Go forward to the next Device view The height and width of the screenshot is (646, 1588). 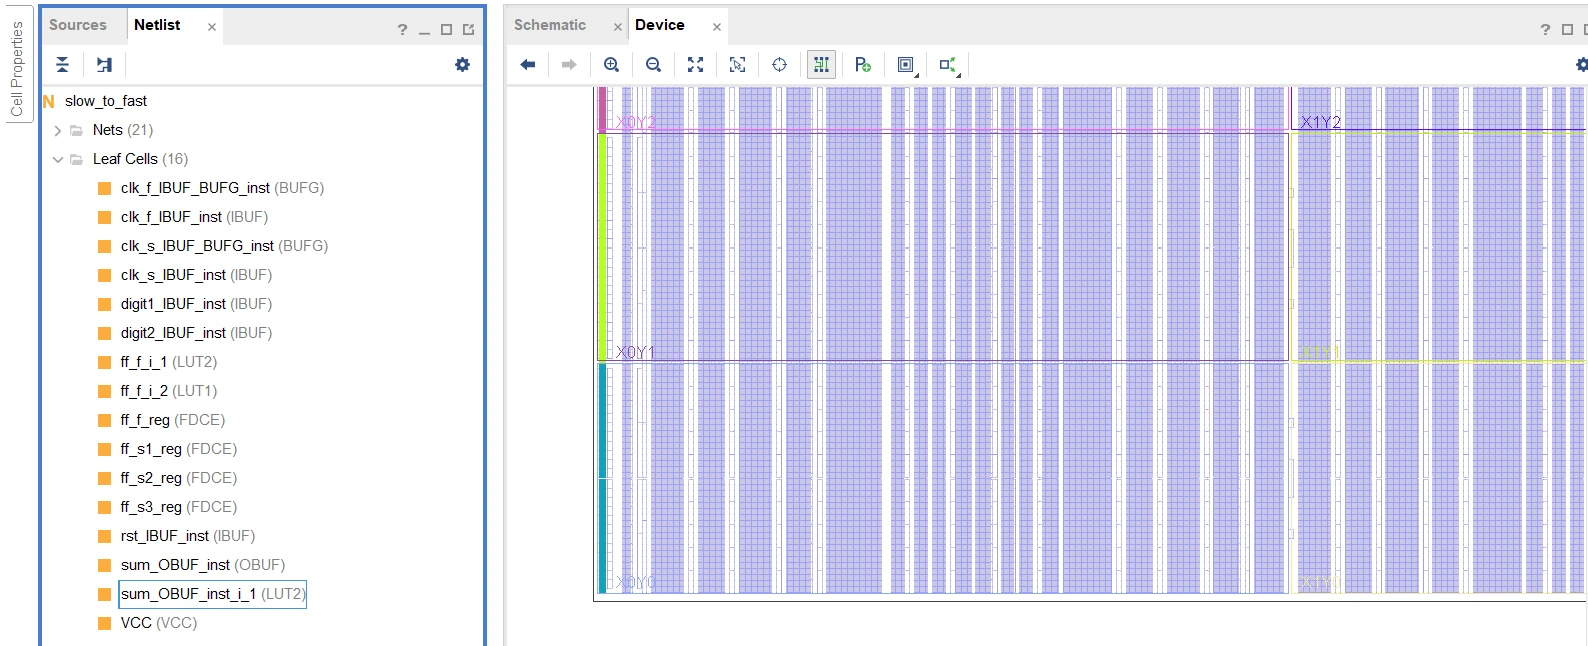pyautogui.click(x=569, y=65)
